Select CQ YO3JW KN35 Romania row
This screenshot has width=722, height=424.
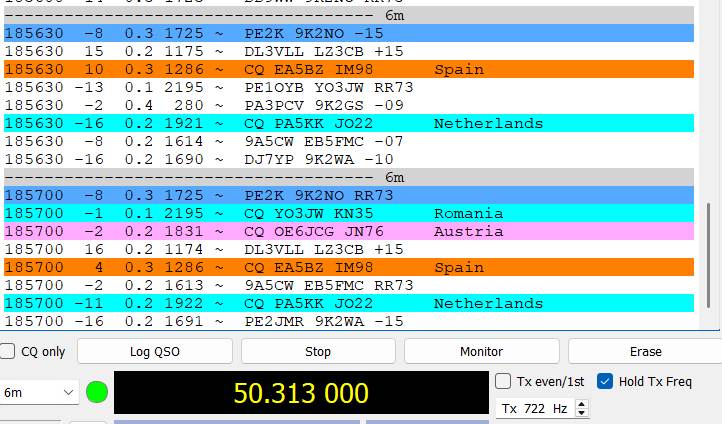[349, 213]
